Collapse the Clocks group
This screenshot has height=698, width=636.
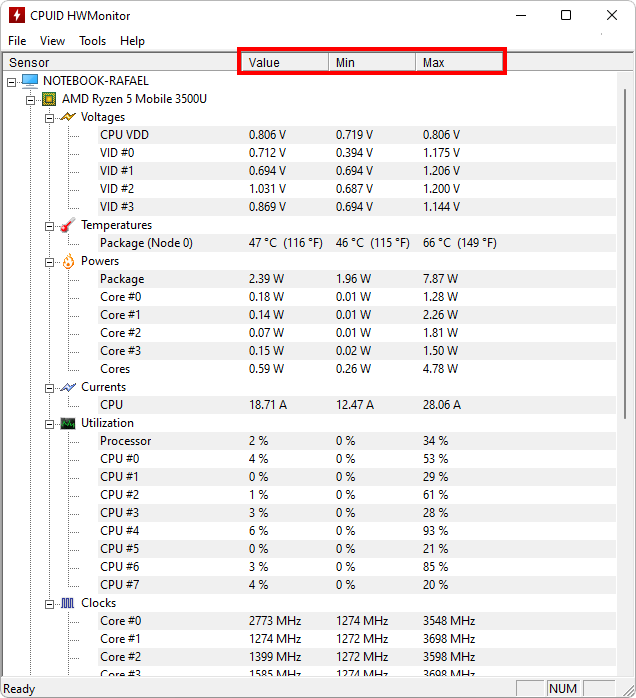click(x=49, y=604)
